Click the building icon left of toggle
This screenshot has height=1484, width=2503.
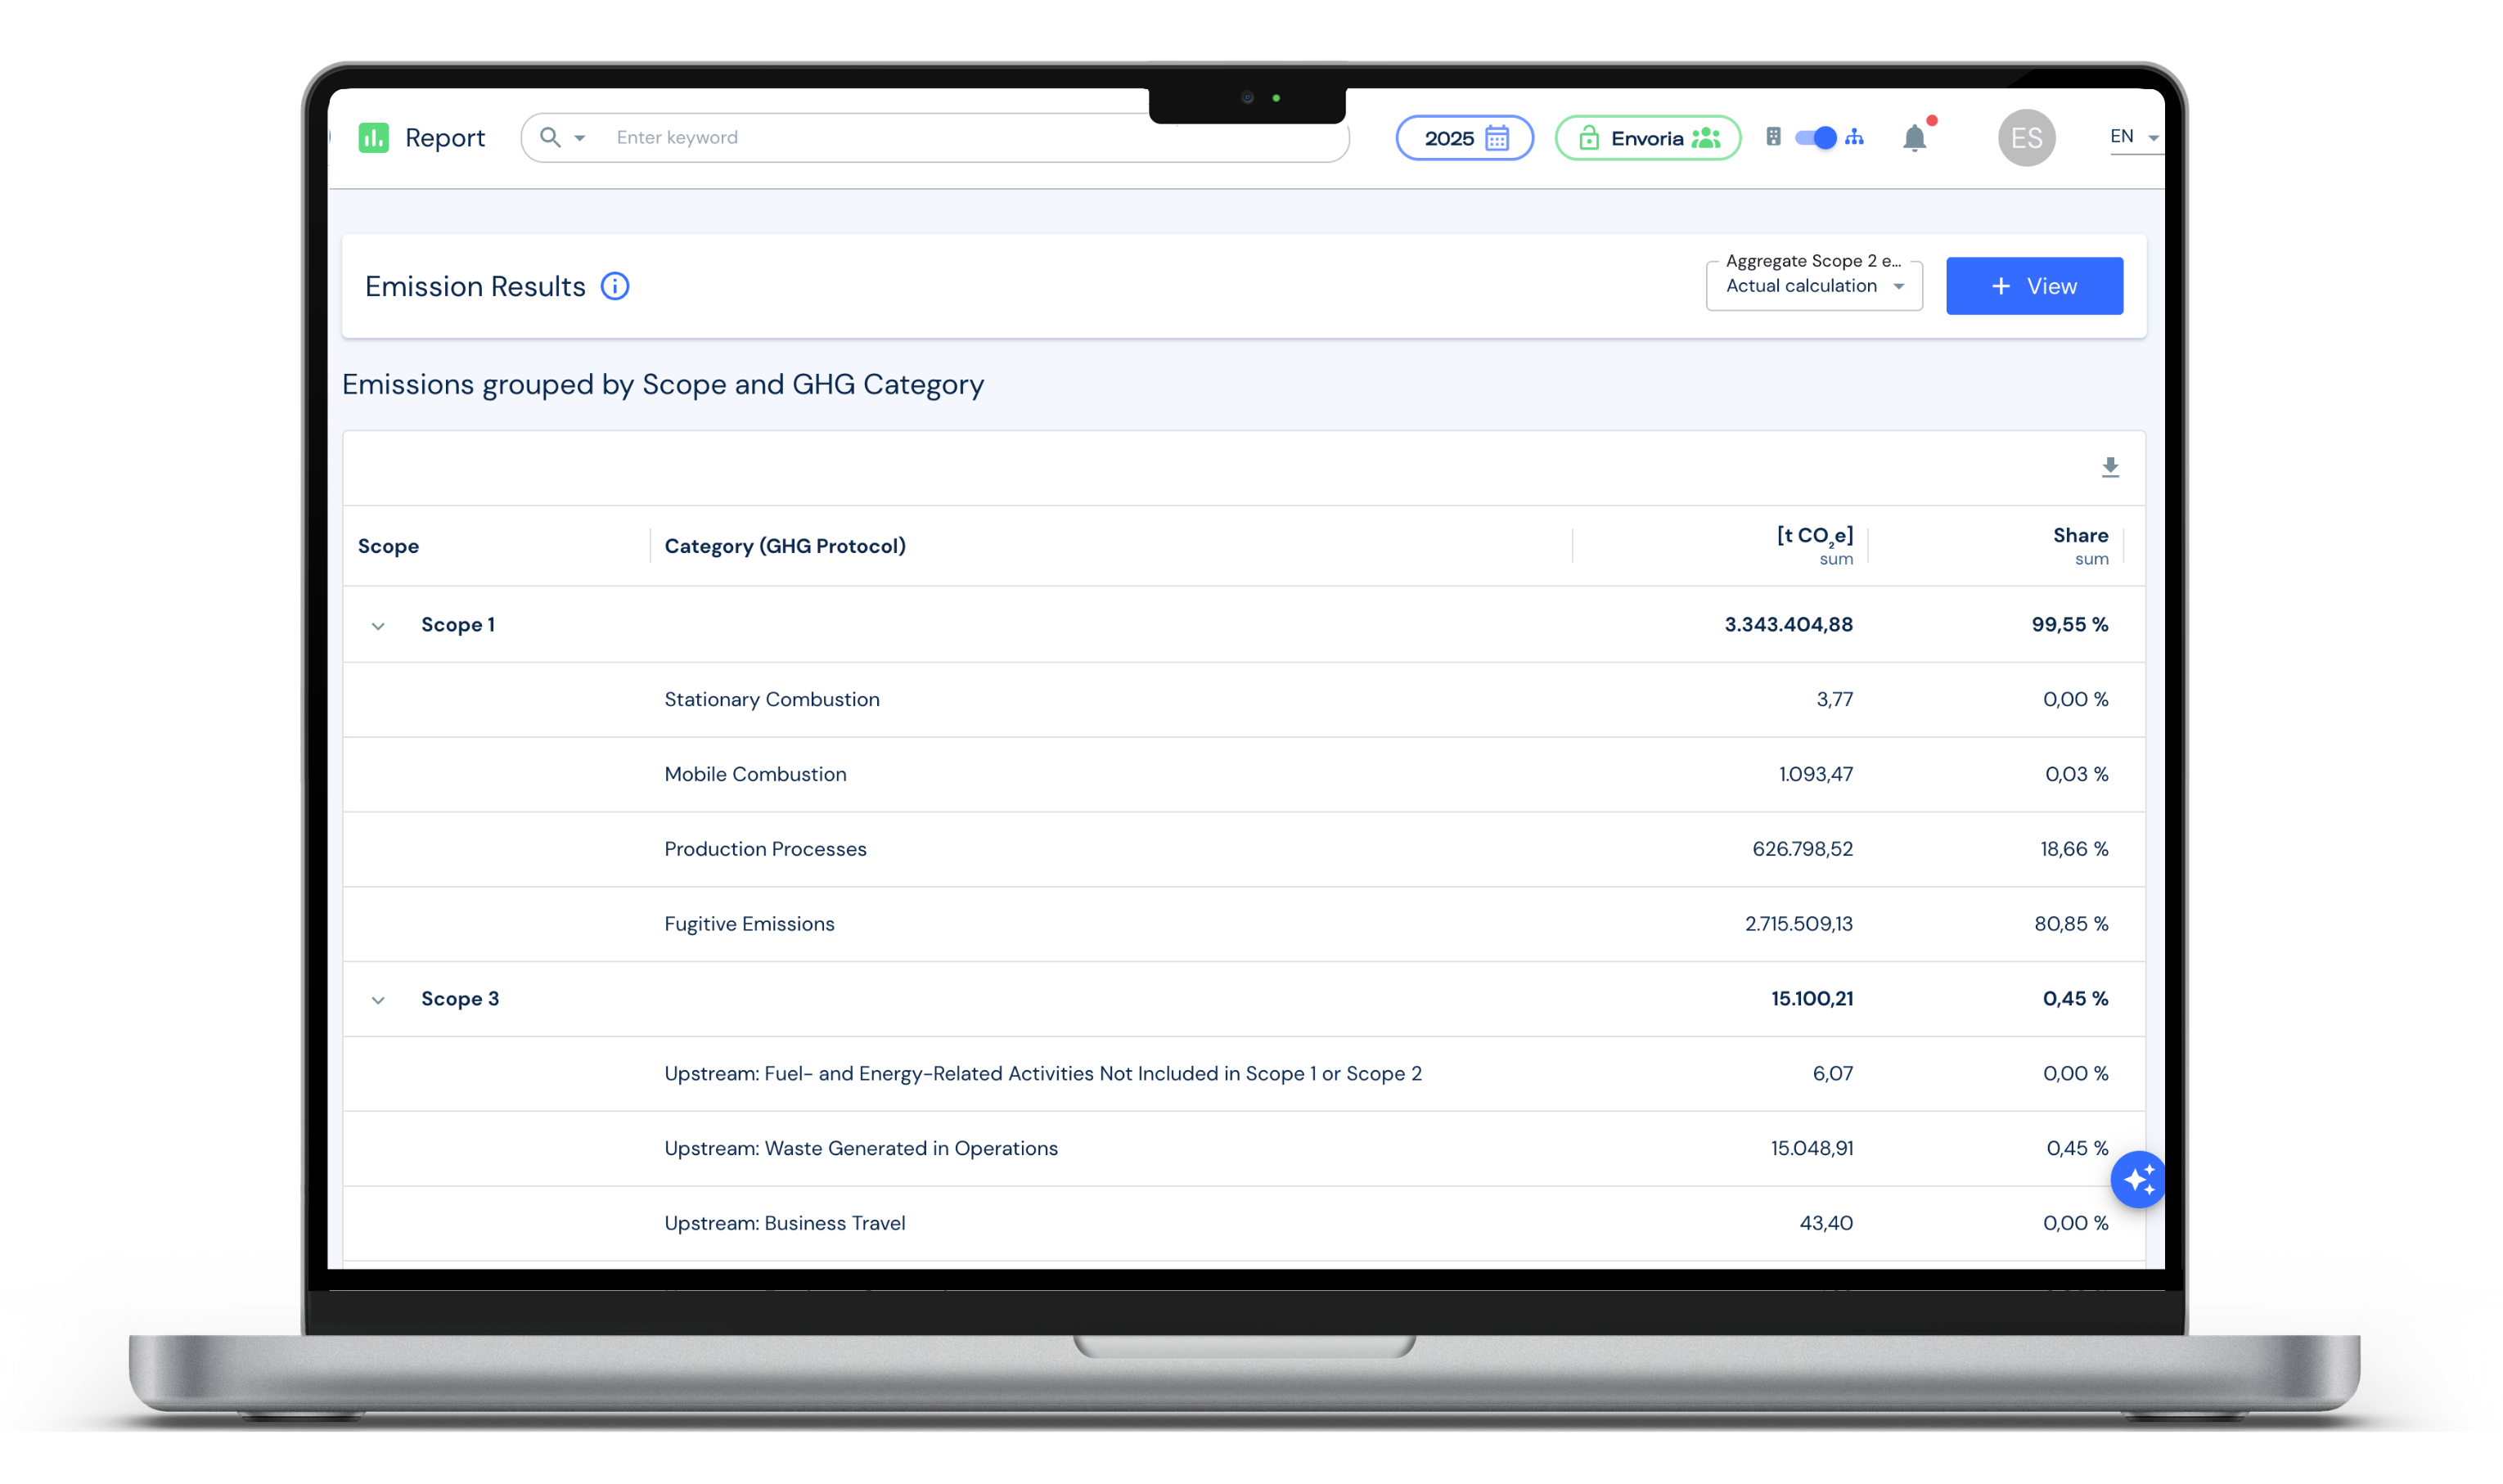click(x=1773, y=137)
